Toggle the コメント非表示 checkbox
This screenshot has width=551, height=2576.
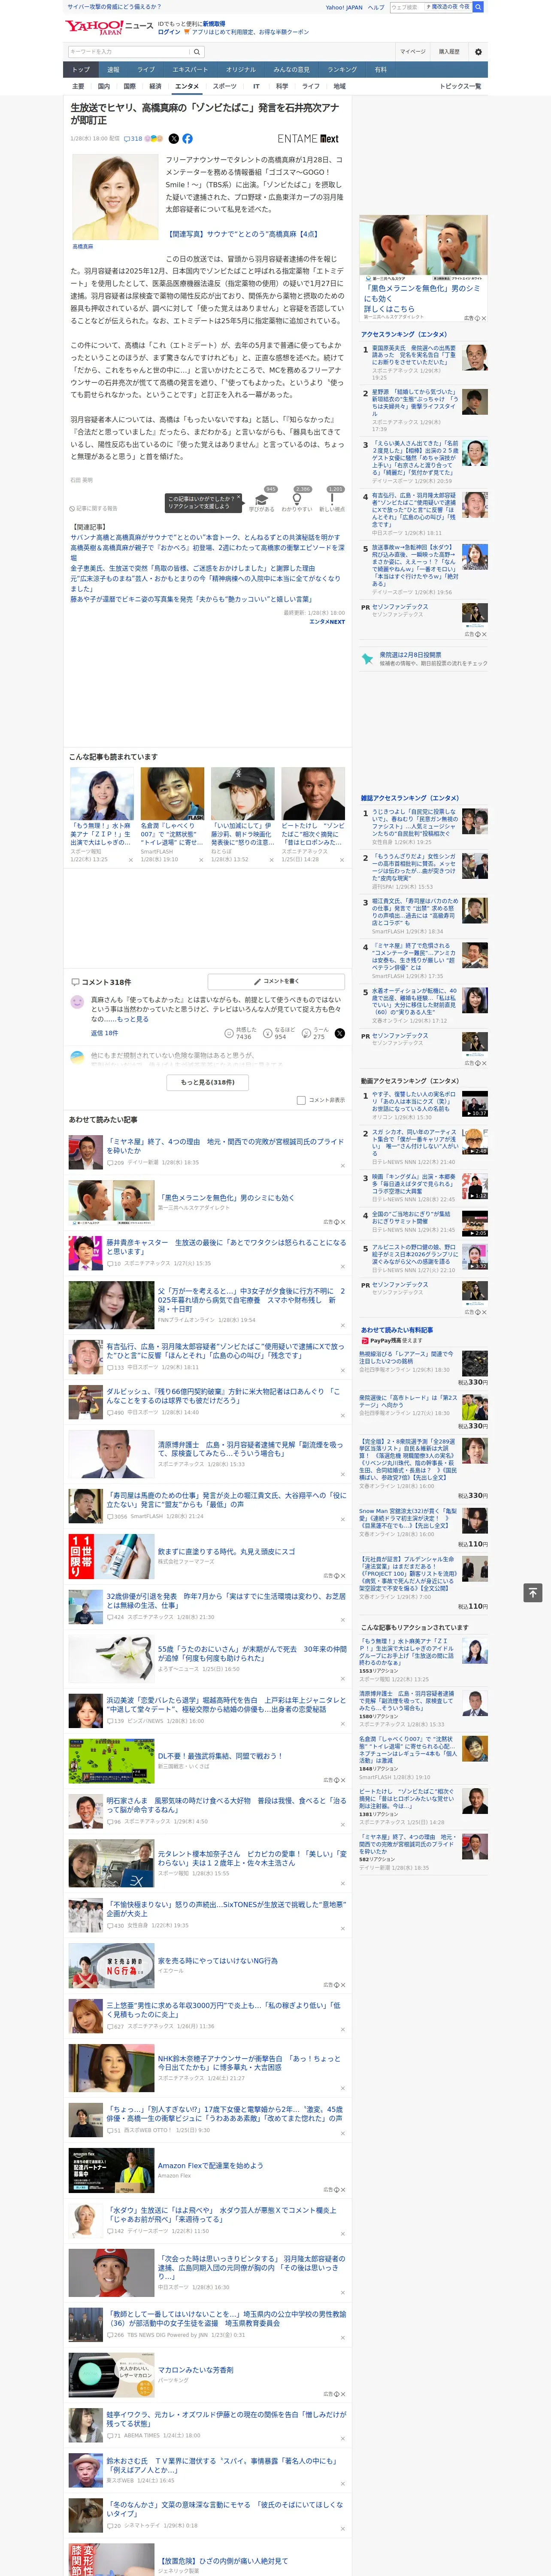point(301,1100)
